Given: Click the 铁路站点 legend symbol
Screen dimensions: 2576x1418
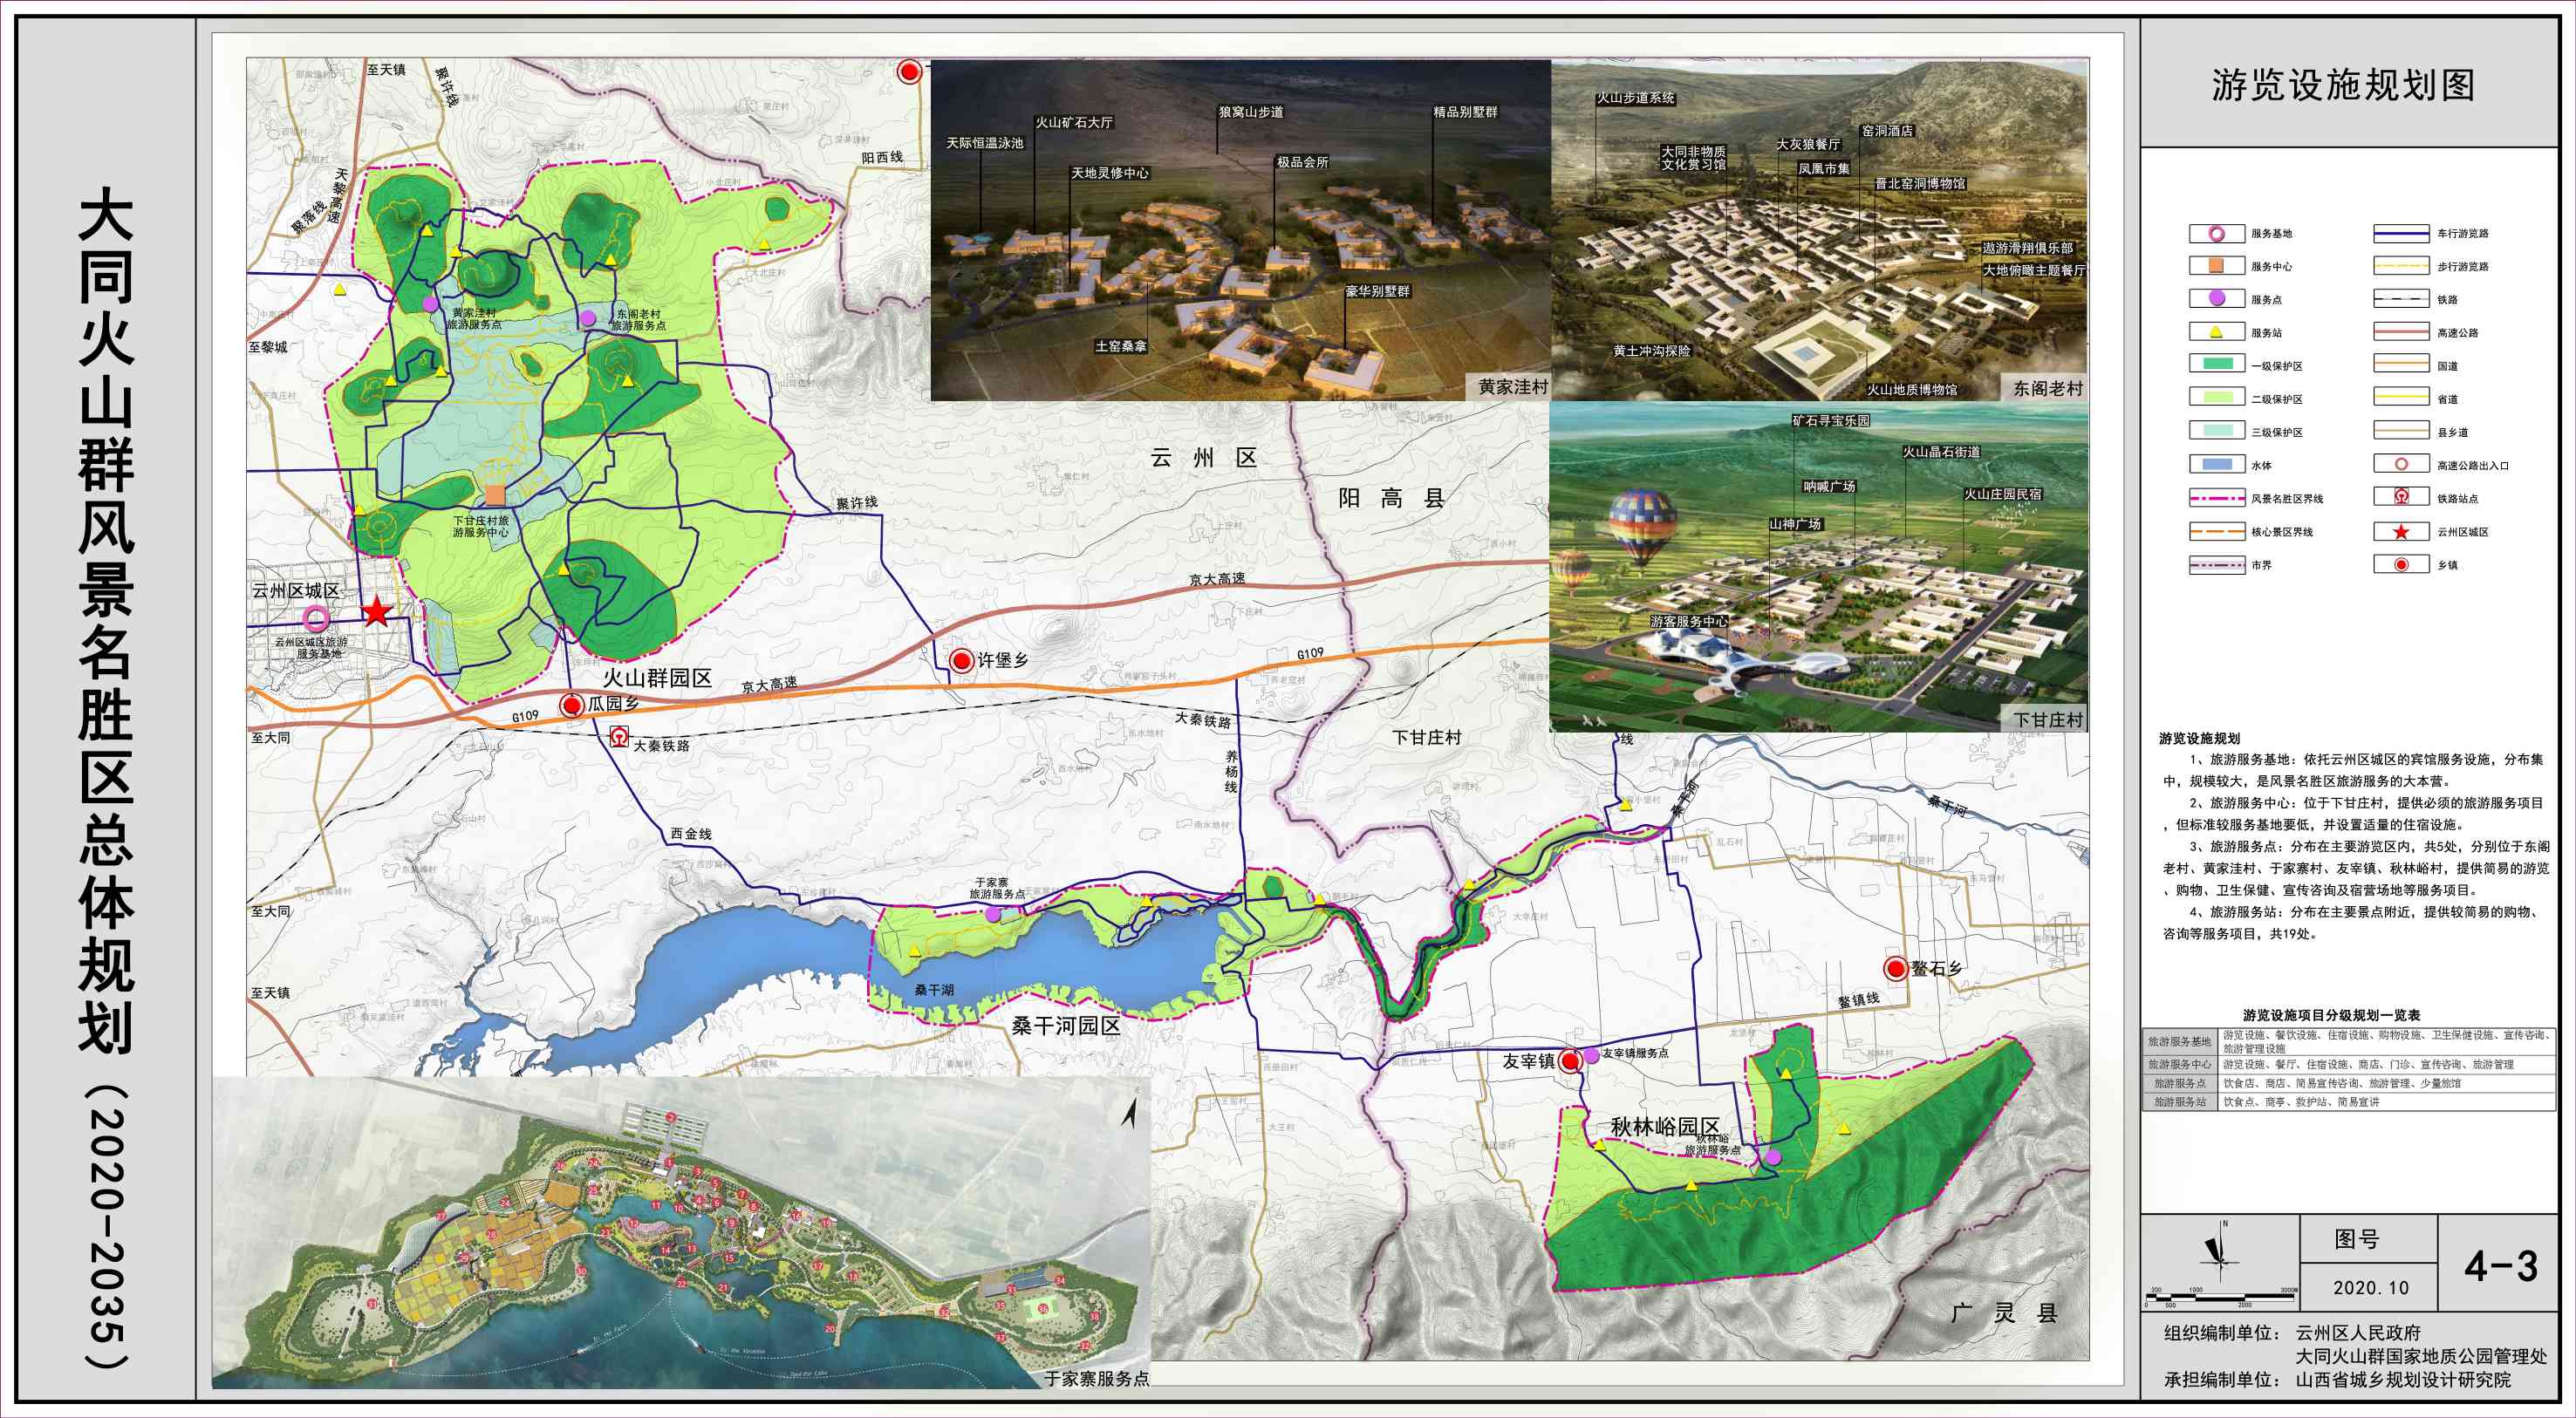Looking at the screenshot, I should point(2401,497).
